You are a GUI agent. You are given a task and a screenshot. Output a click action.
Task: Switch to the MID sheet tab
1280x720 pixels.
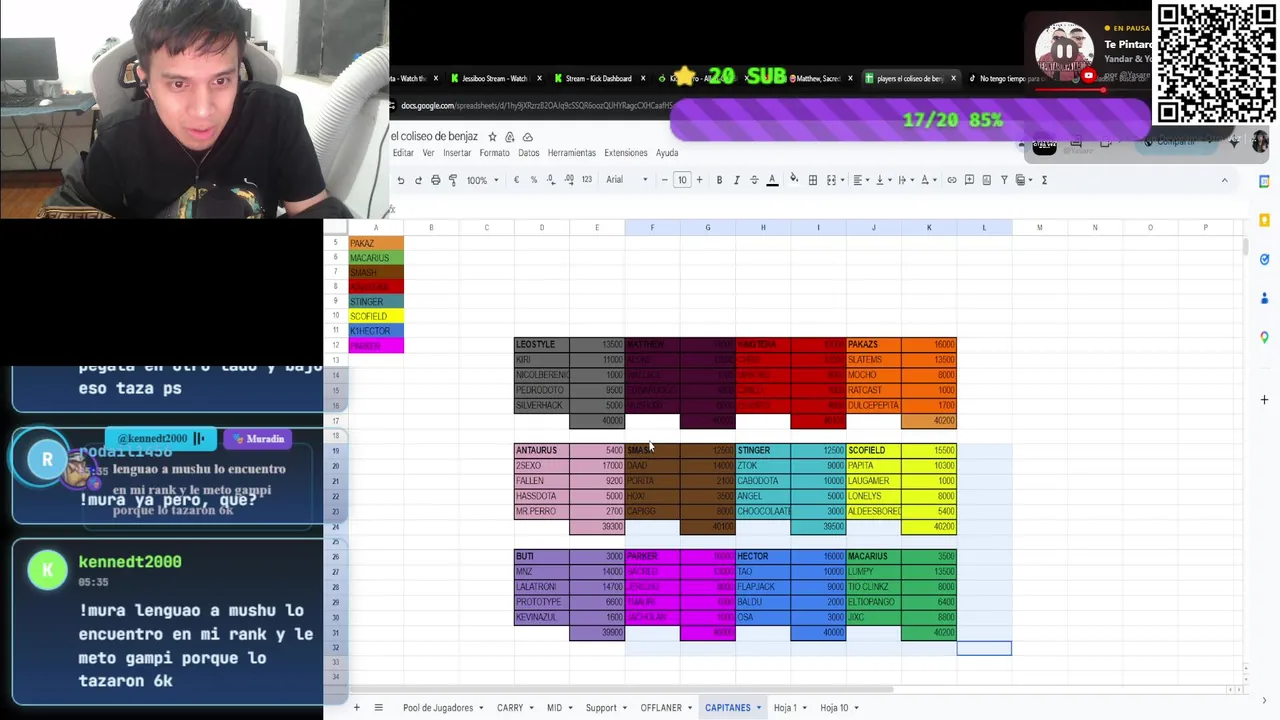tap(554, 708)
